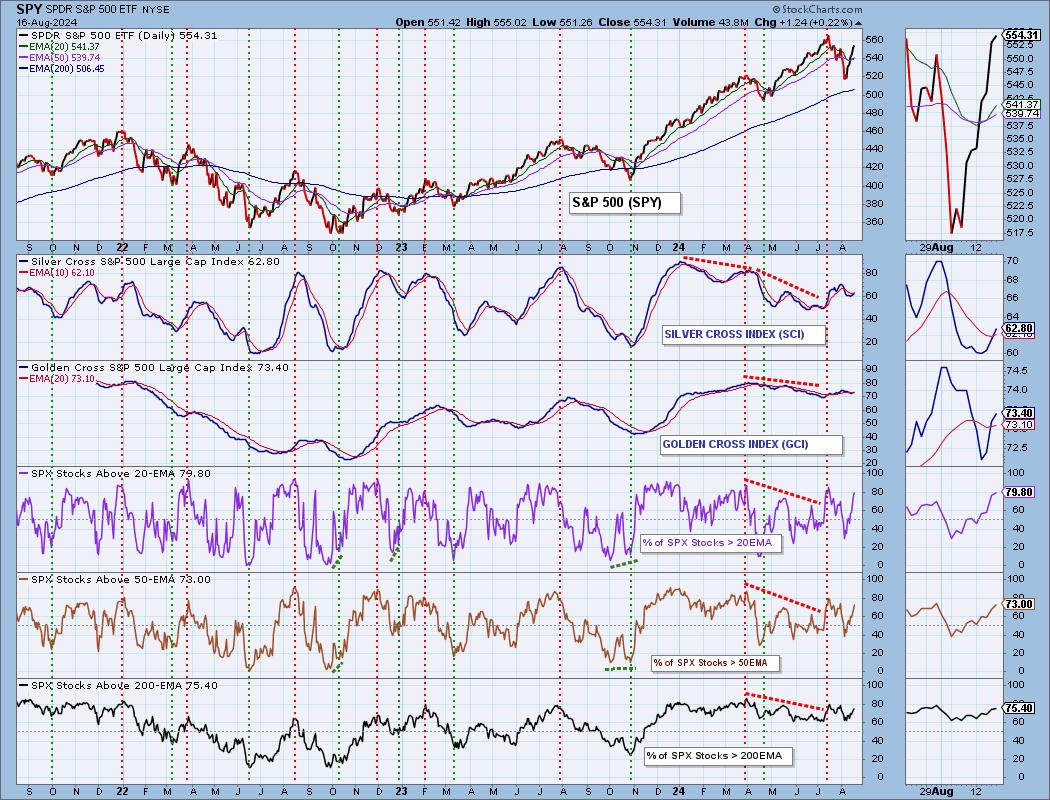Click the 23 year label on top time axis
Viewport: 1050px width, 800px height.
pos(400,247)
